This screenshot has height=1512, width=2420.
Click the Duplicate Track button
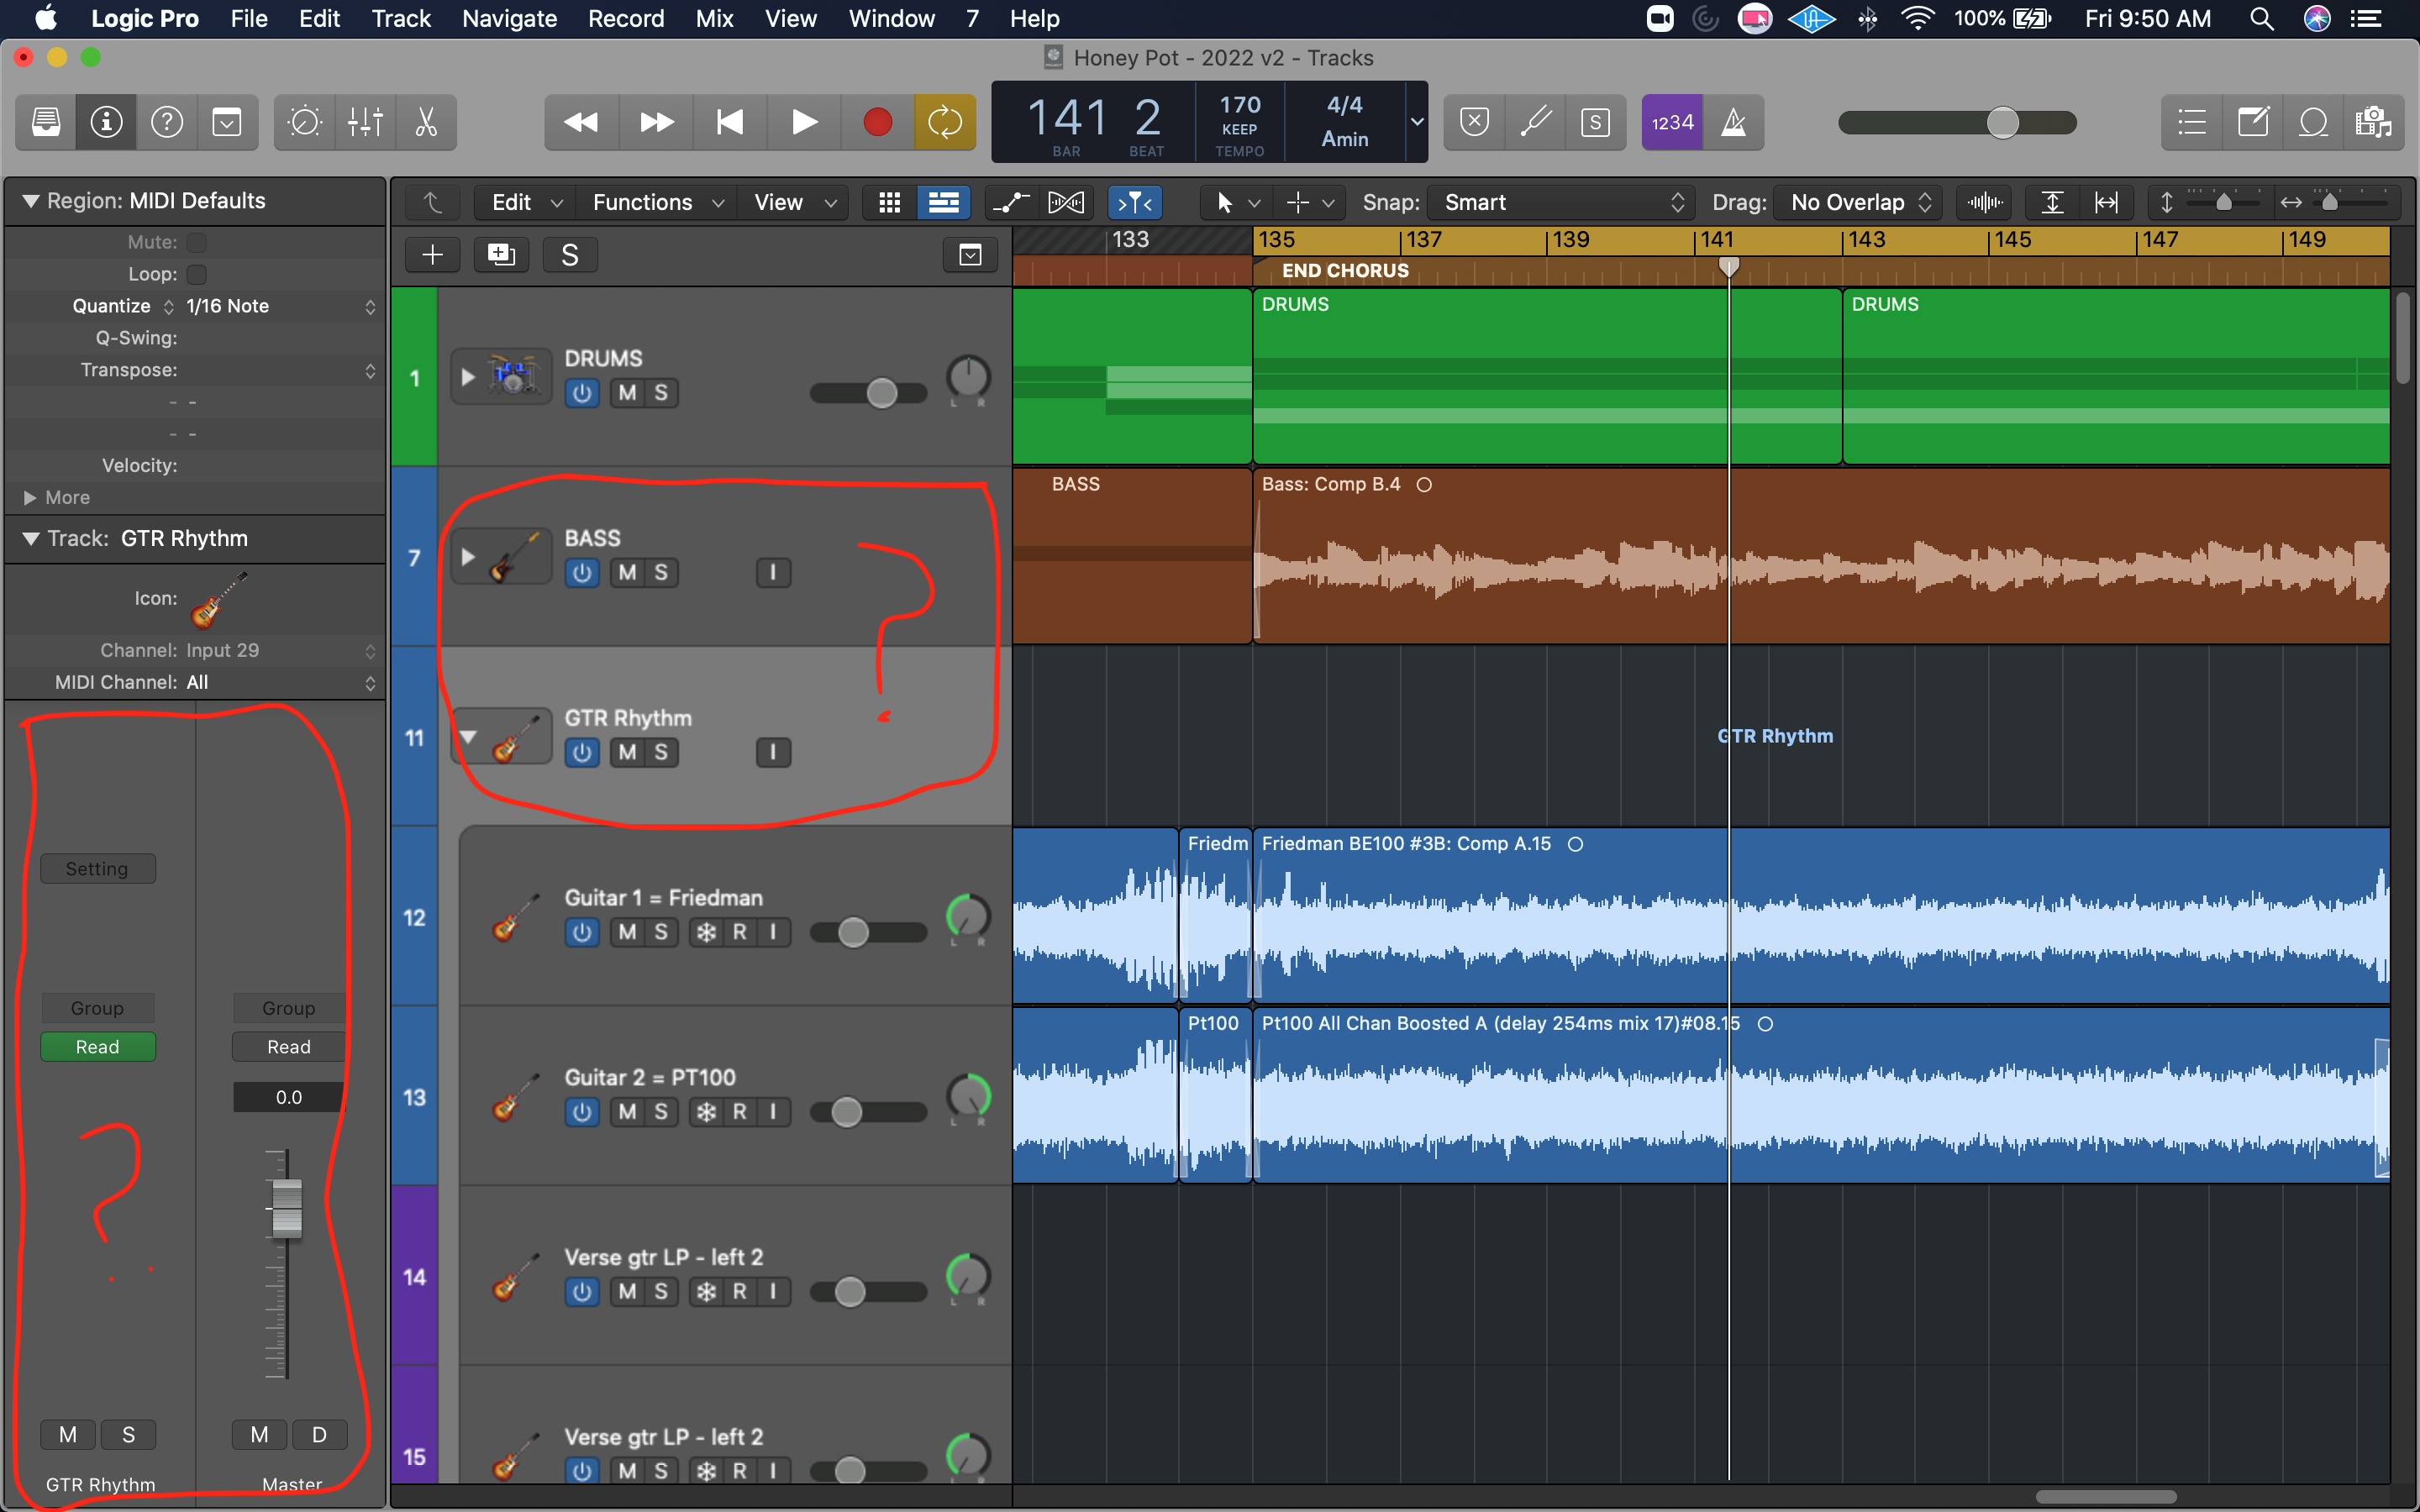tap(501, 255)
